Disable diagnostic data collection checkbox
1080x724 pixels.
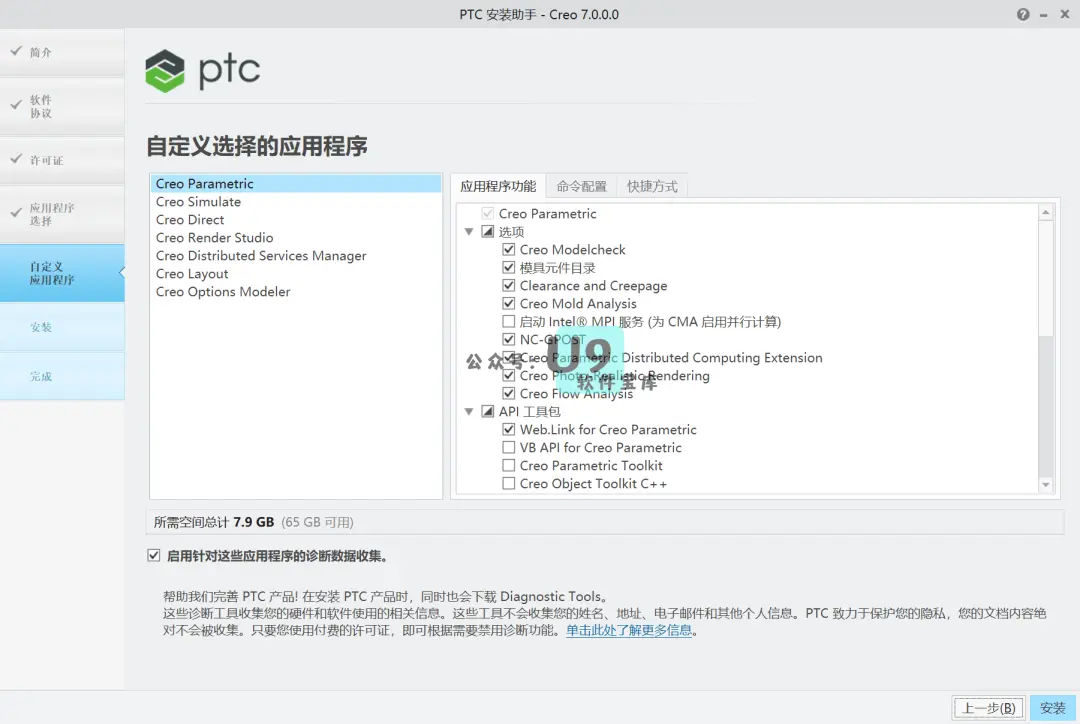pyautogui.click(x=154, y=555)
